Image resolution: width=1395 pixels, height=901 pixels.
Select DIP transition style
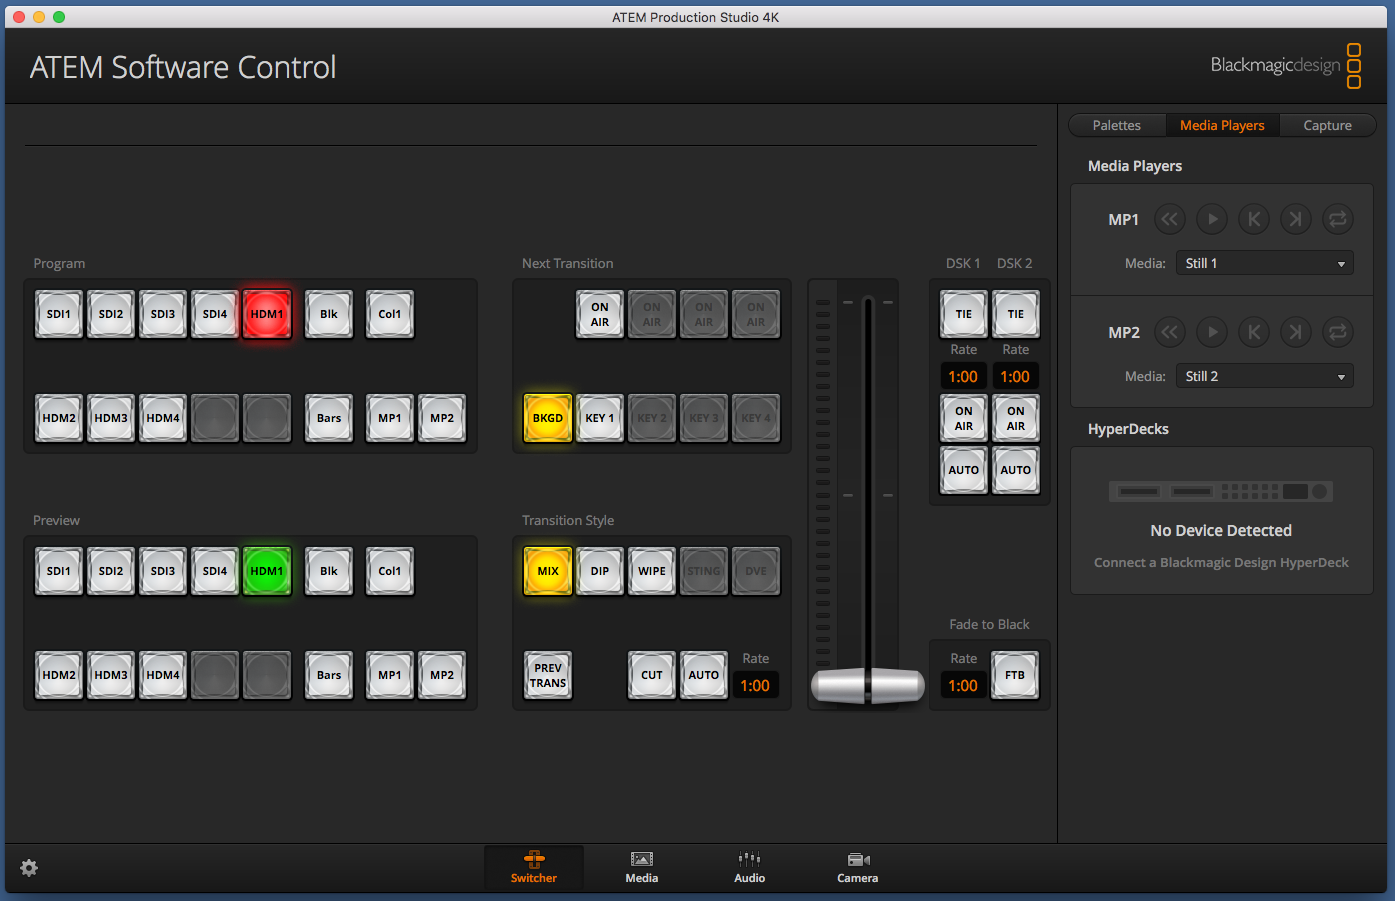[600, 571]
